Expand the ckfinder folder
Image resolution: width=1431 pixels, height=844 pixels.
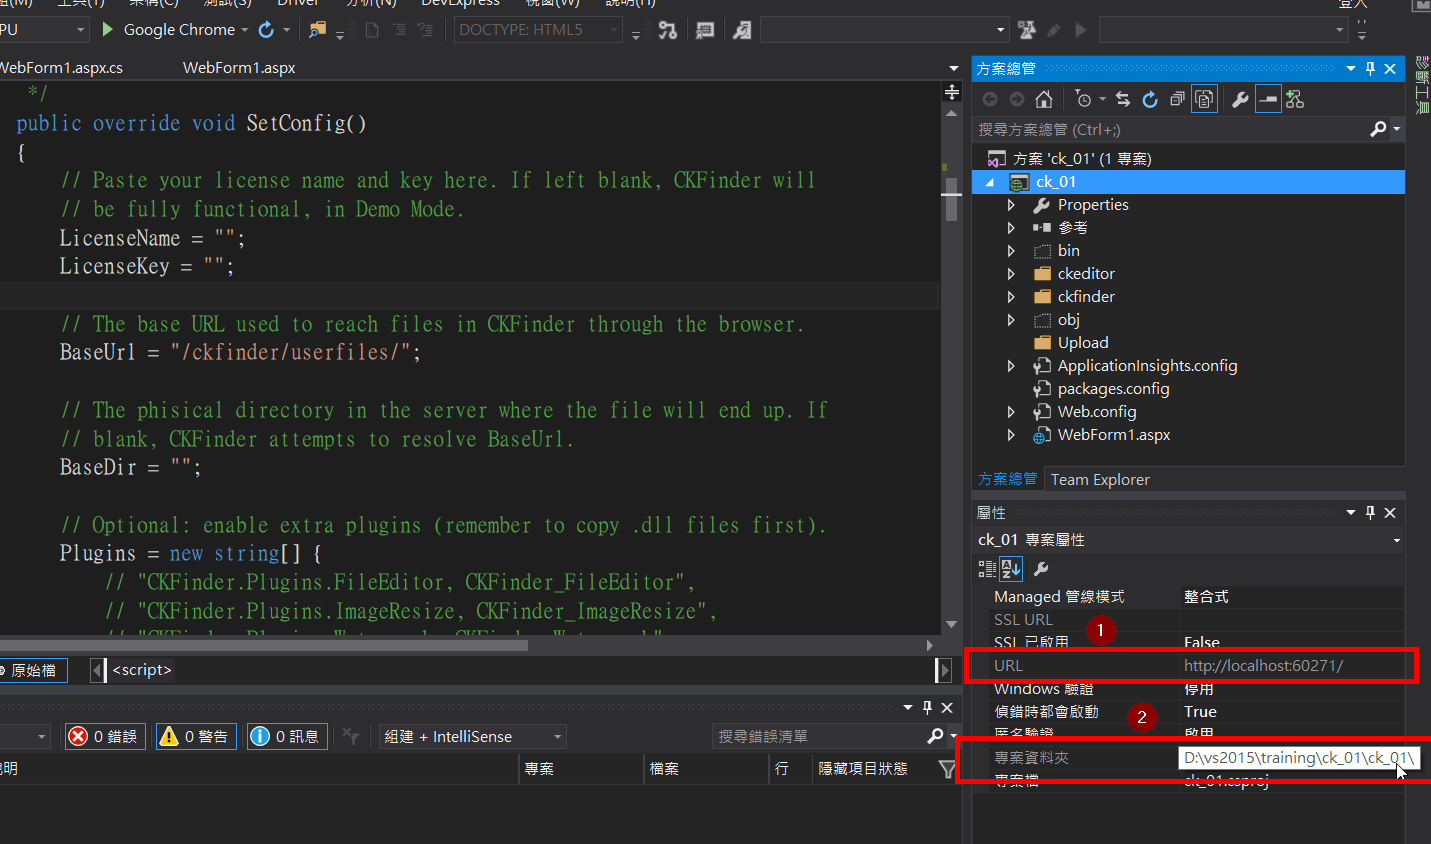pyautogui.click(x=1011, y=297)
